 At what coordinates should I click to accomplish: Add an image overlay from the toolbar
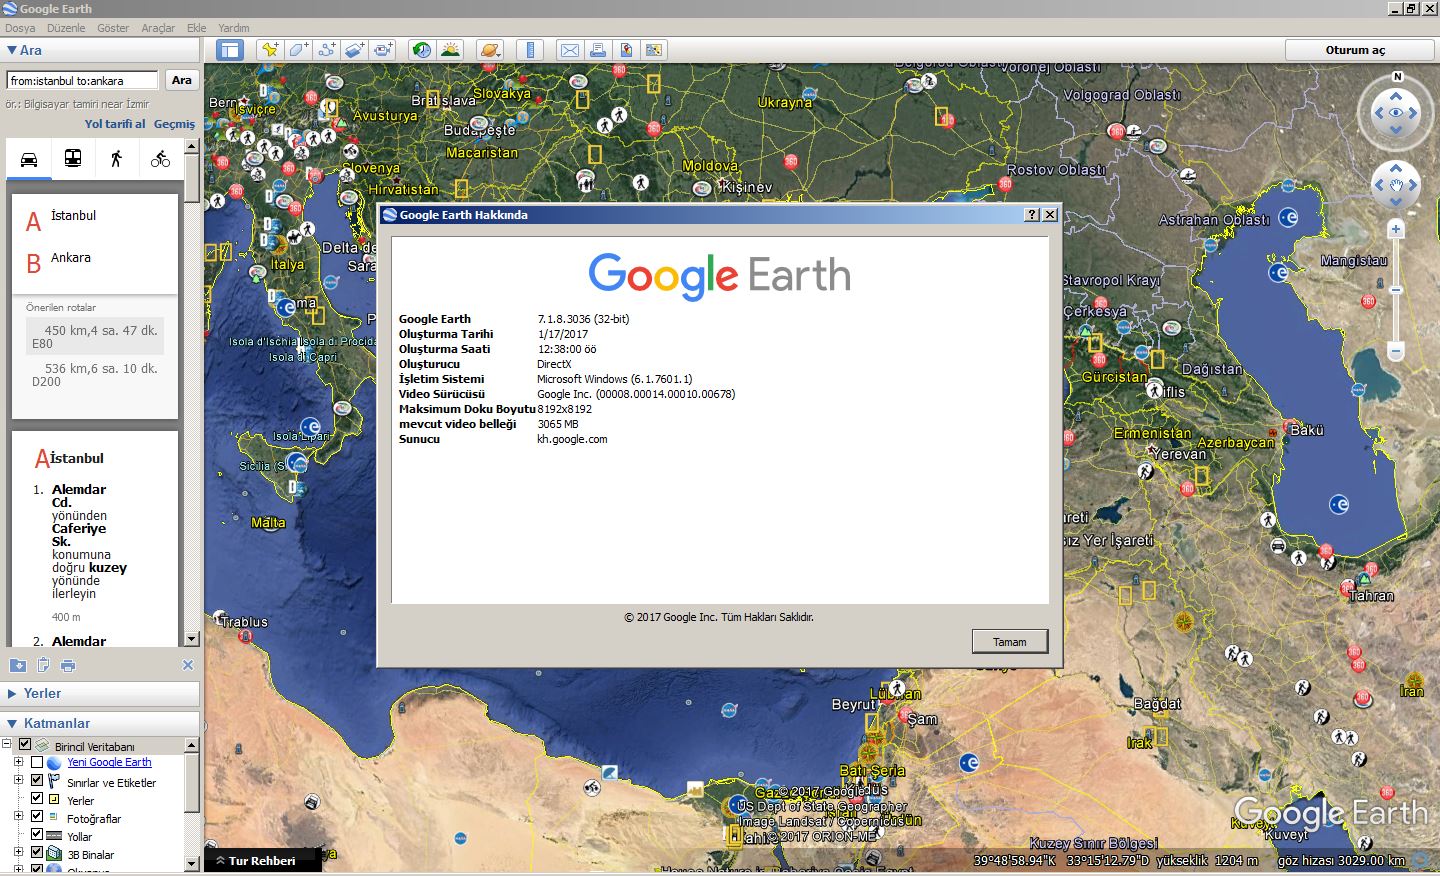tap(354, 50)
